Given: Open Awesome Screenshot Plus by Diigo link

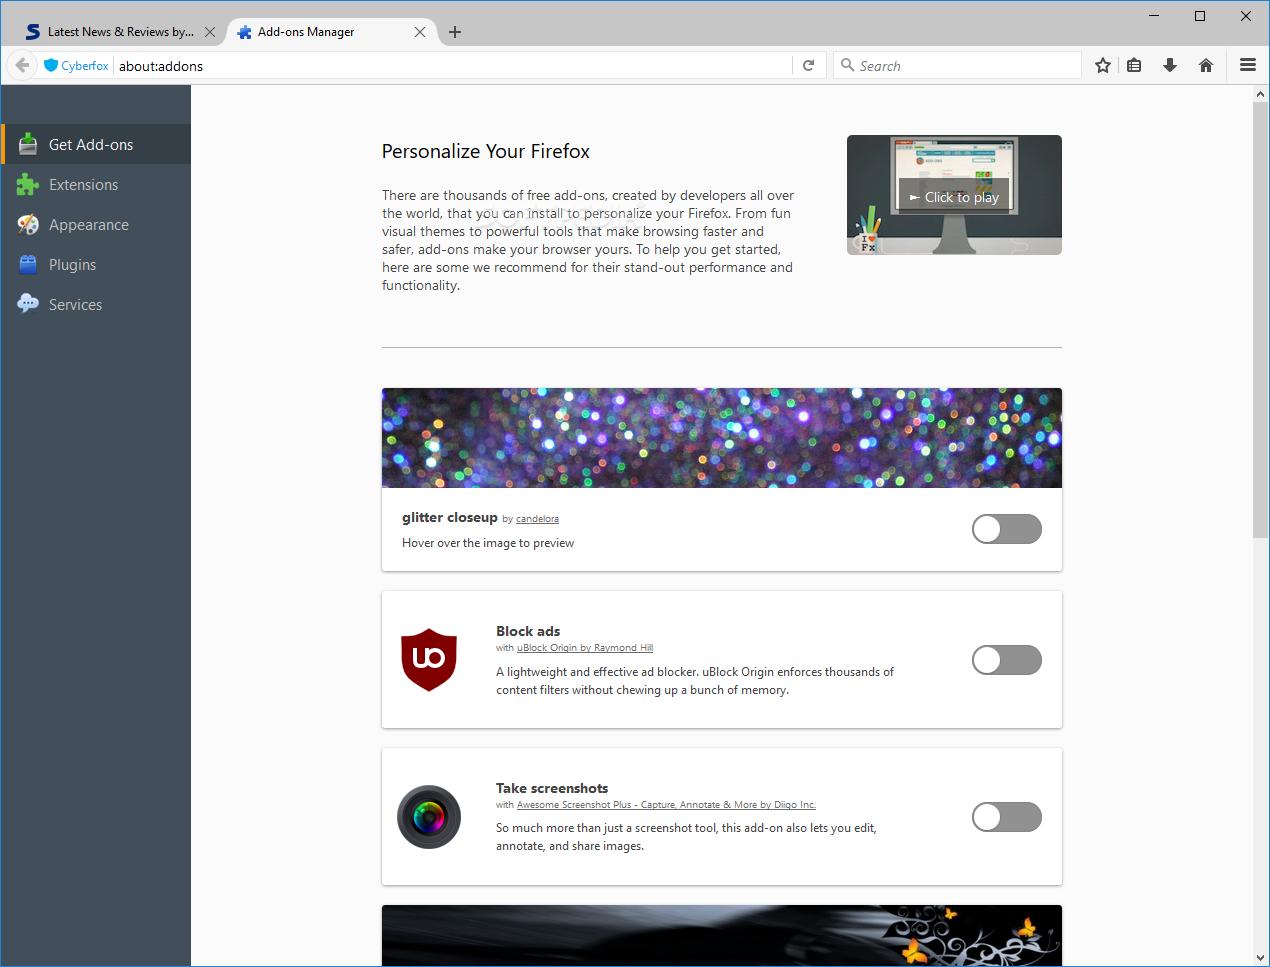Looking at the screenshot, I should point(666,805).
